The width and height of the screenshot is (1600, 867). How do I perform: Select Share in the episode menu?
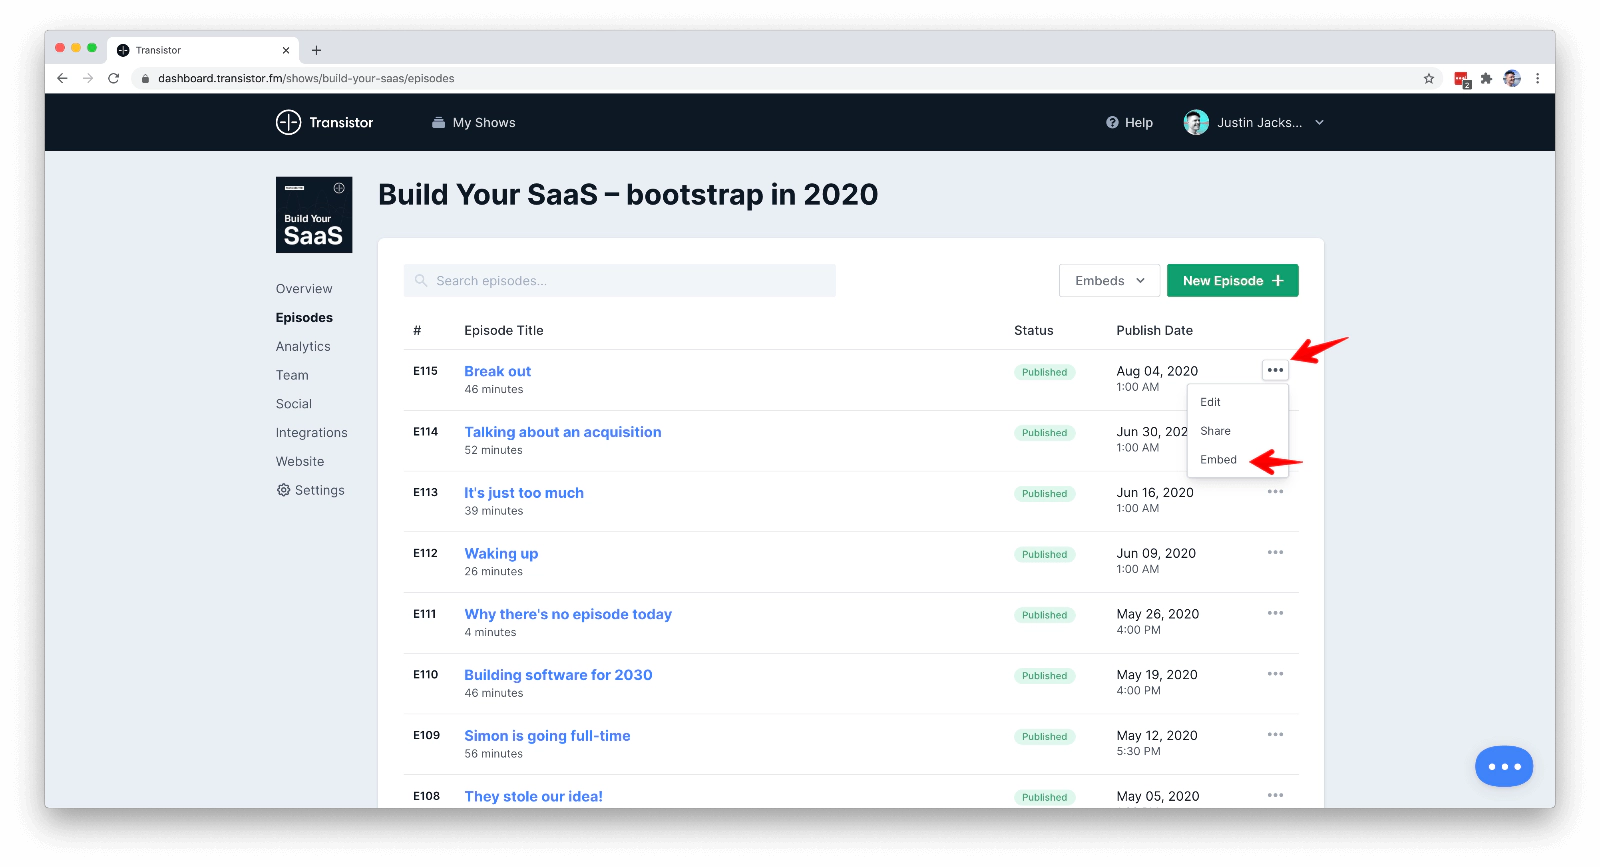tap(1215, 431)
